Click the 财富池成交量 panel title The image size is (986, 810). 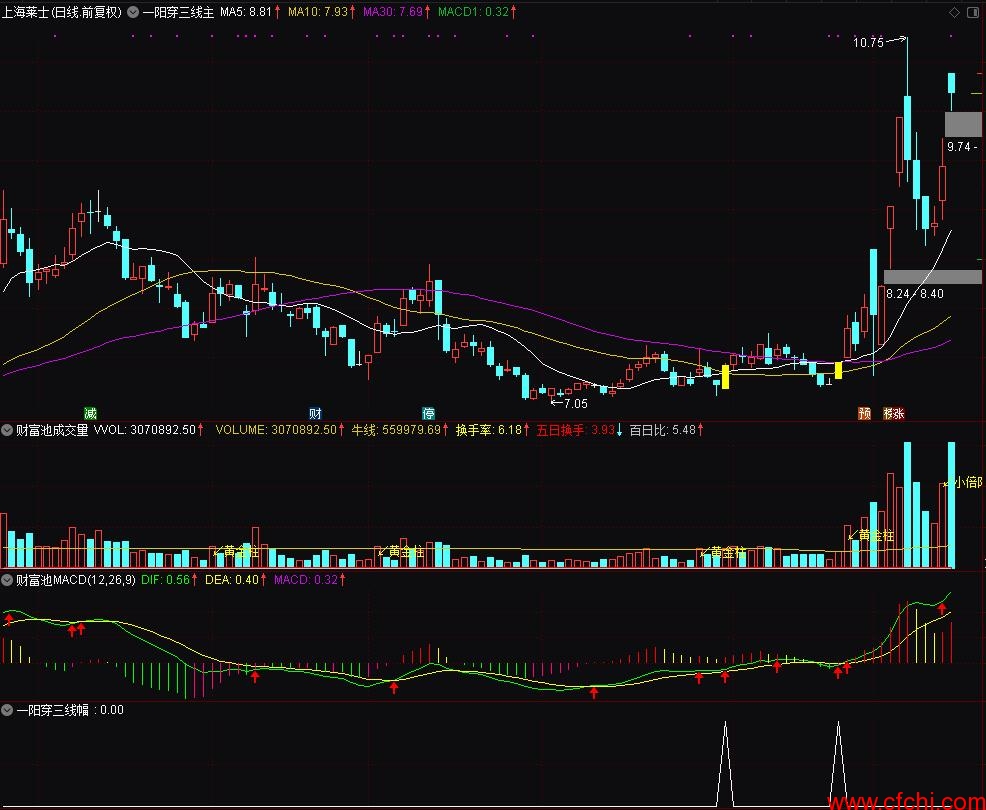pos(52,431)
